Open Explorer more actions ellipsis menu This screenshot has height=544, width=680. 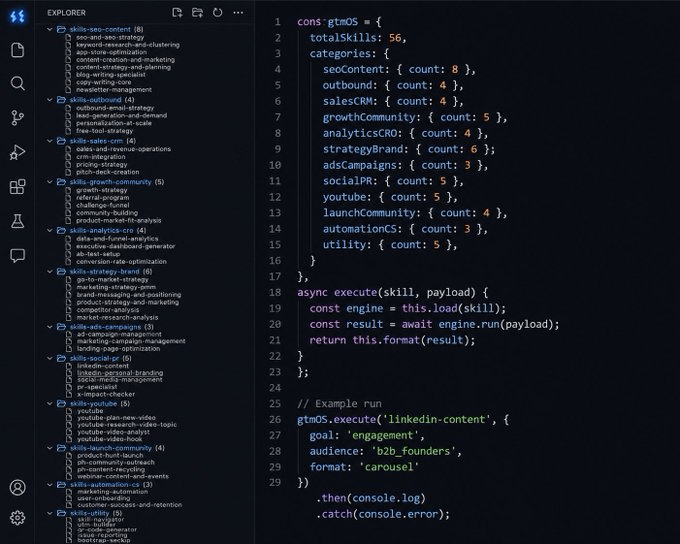click(238, 13)
